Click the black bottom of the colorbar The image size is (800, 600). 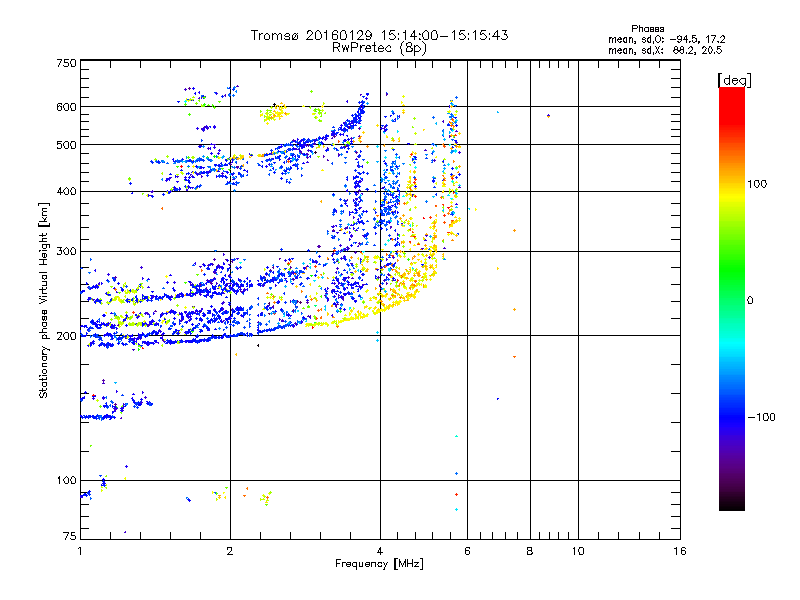(x=732, y=503)
